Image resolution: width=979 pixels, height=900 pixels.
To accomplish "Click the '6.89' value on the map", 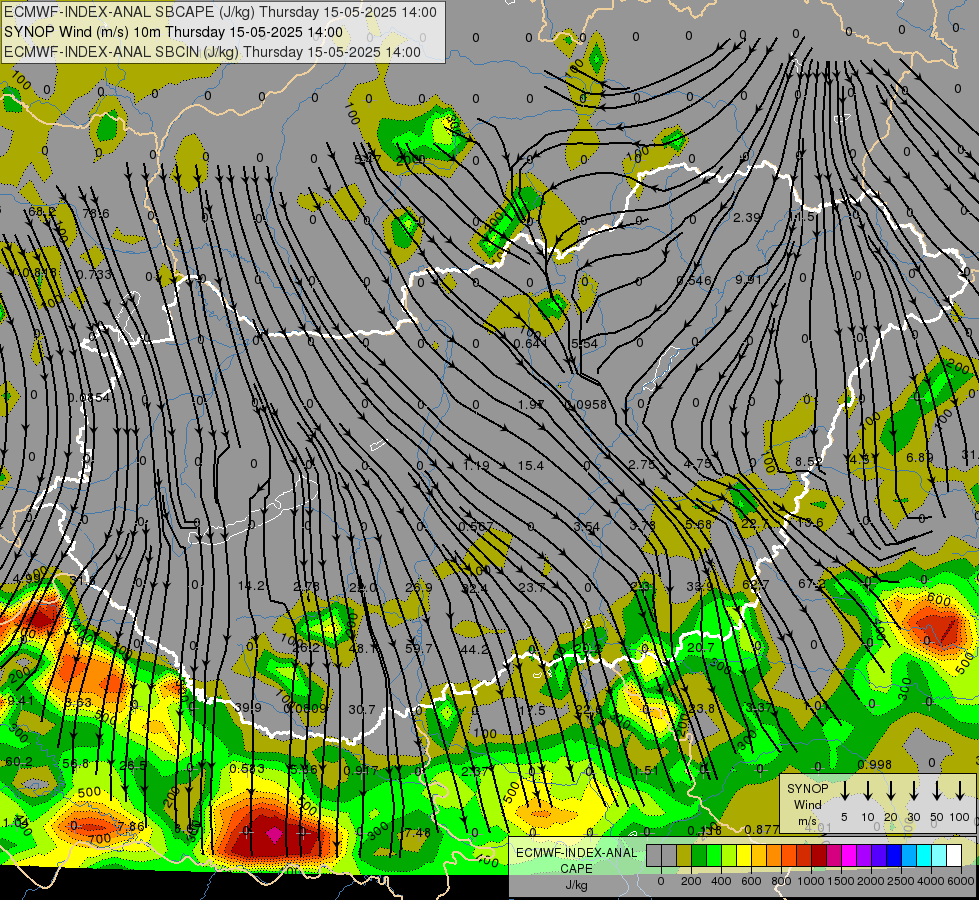I will pos(920,458).
